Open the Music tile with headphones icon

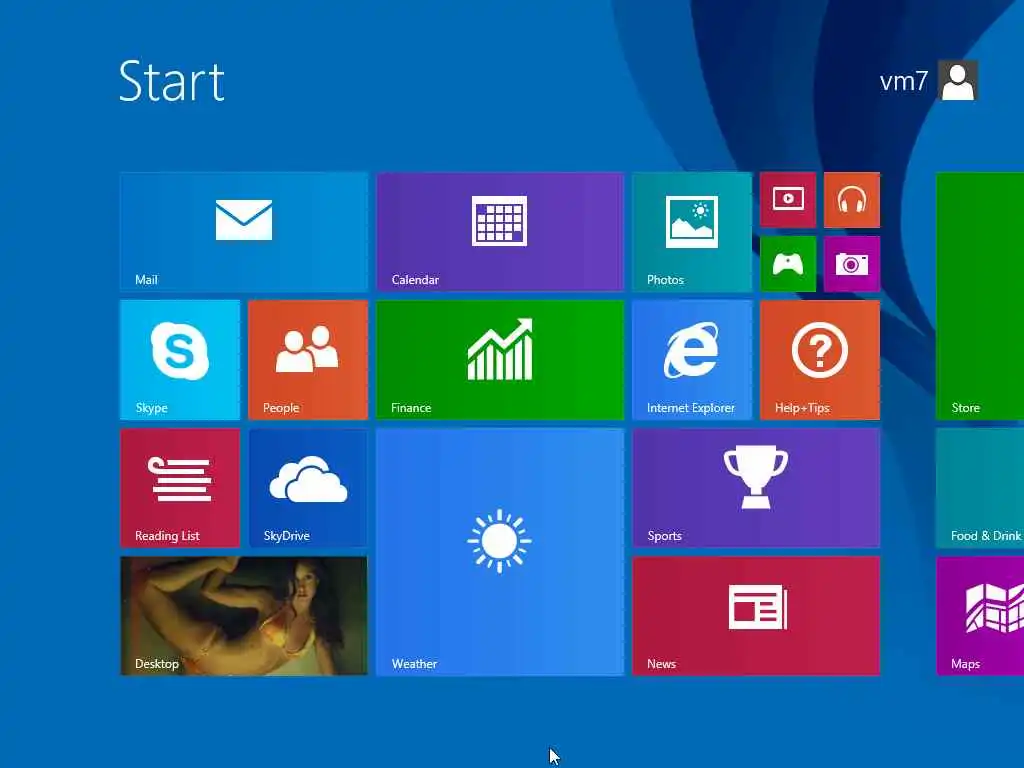(852, 200)
